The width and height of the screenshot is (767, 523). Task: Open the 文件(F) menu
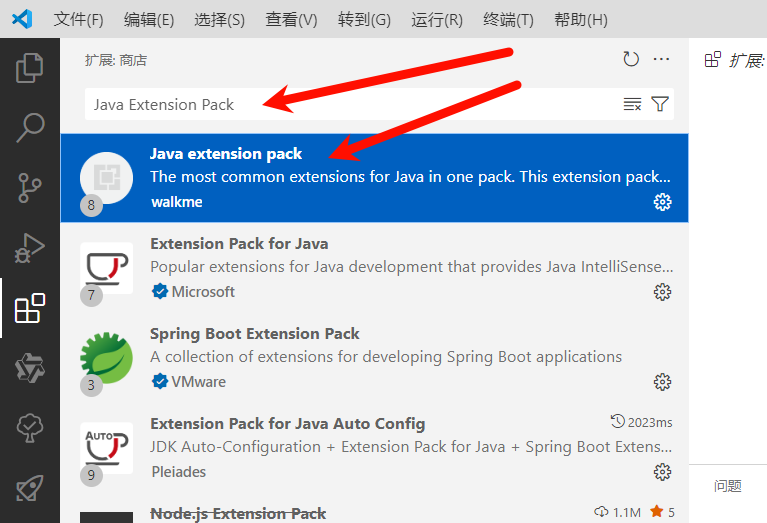pyautogui.click(x=78, y=20)
